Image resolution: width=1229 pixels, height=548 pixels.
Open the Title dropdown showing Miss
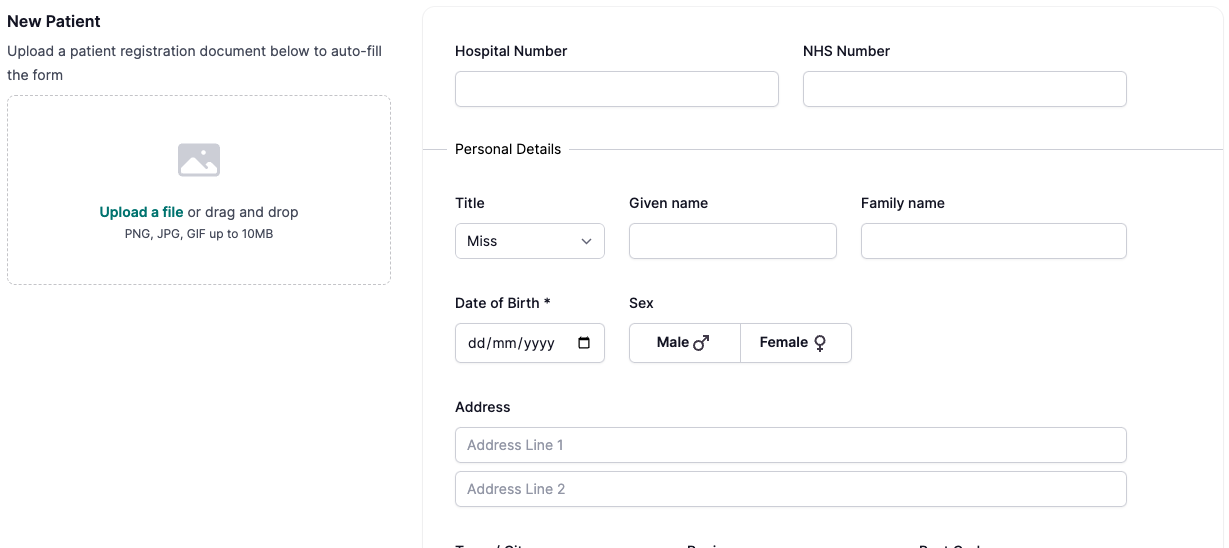tap(530, 241)
